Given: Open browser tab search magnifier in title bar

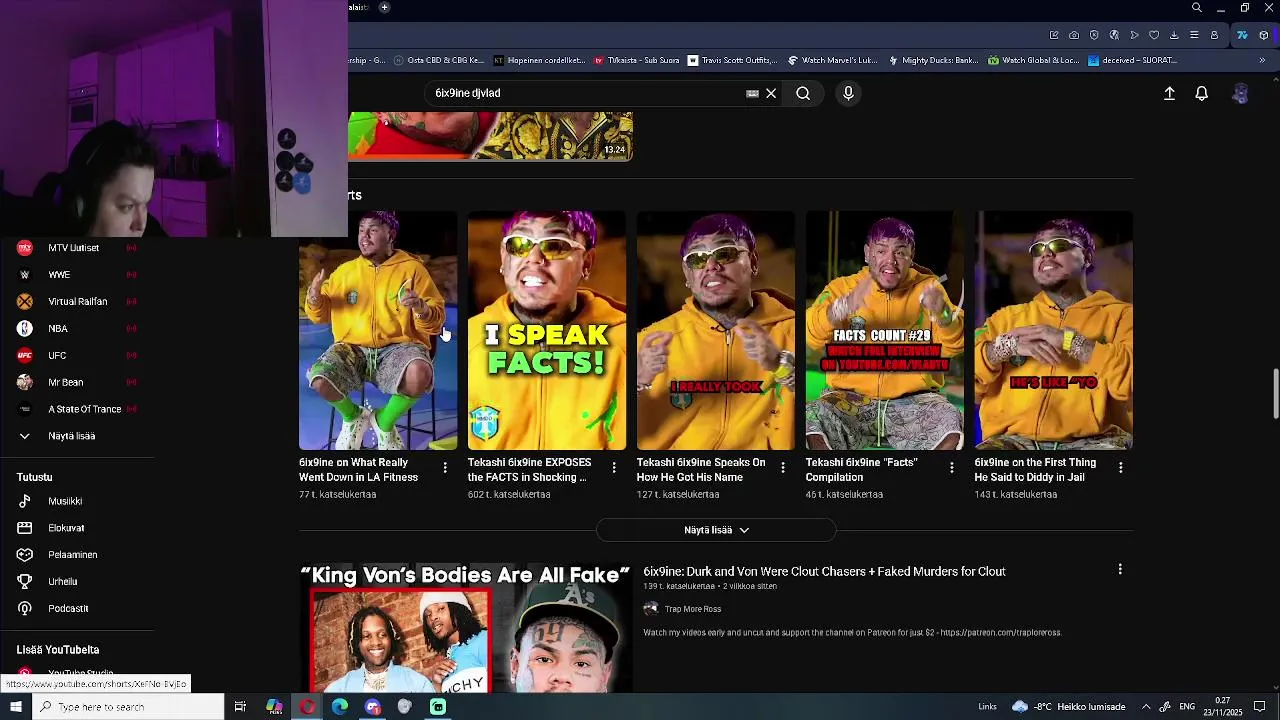Looking at the screenshot, I should (x=1196, y=8).
